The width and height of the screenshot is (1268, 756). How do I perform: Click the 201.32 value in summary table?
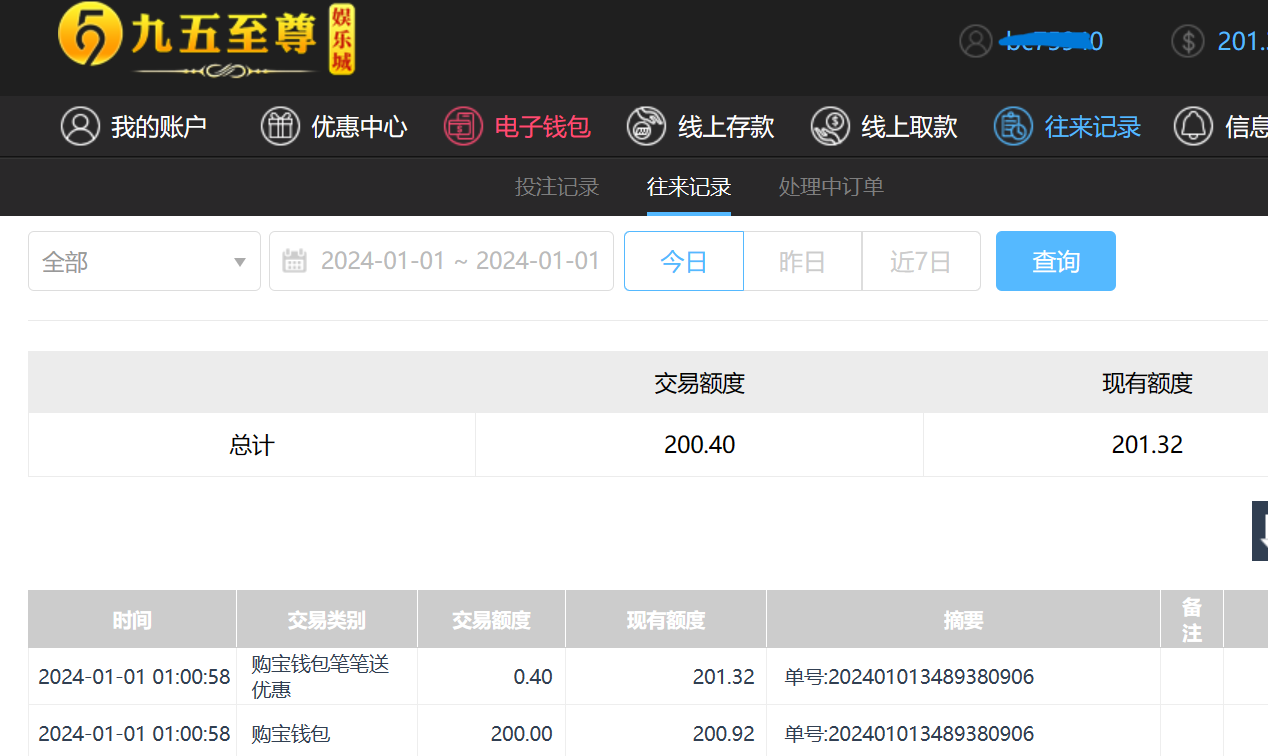point(1147,445)
